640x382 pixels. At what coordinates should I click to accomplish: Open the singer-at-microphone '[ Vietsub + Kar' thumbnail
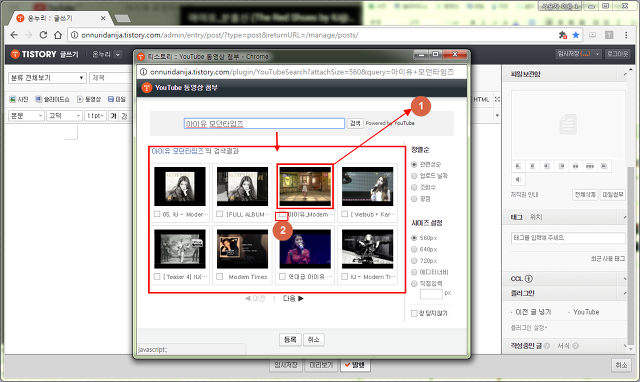[367, 186]
